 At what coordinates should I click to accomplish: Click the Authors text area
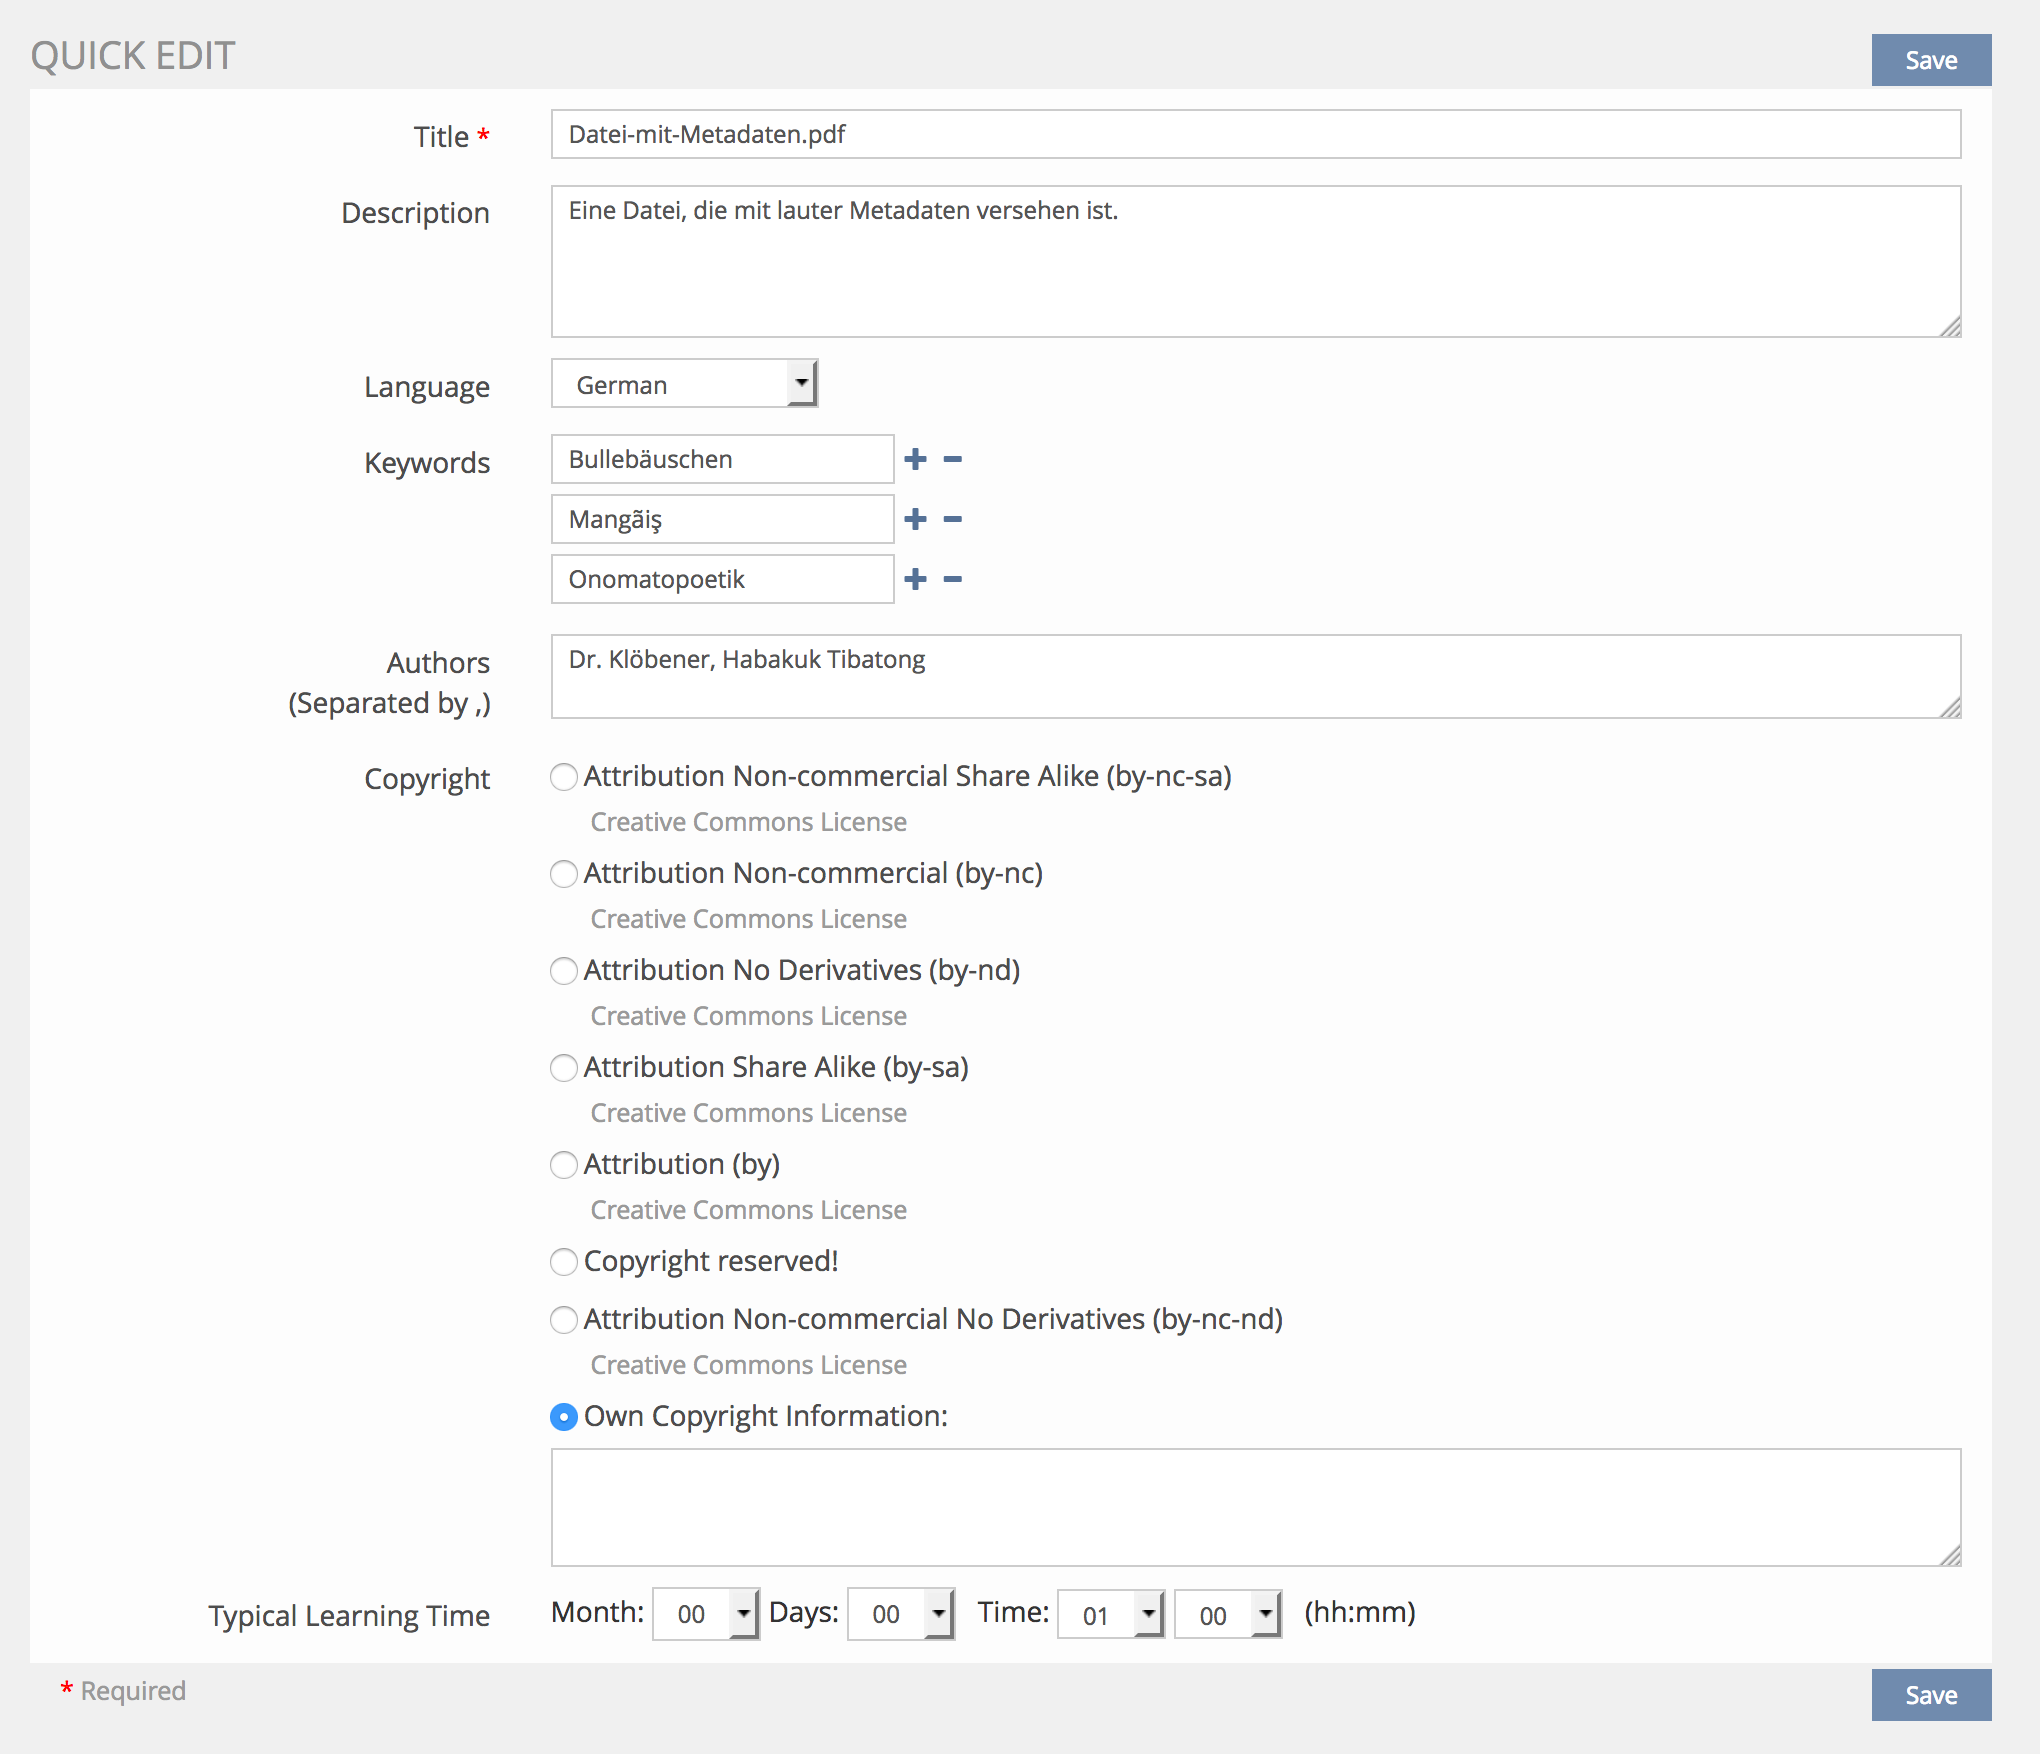point(1255,676)
